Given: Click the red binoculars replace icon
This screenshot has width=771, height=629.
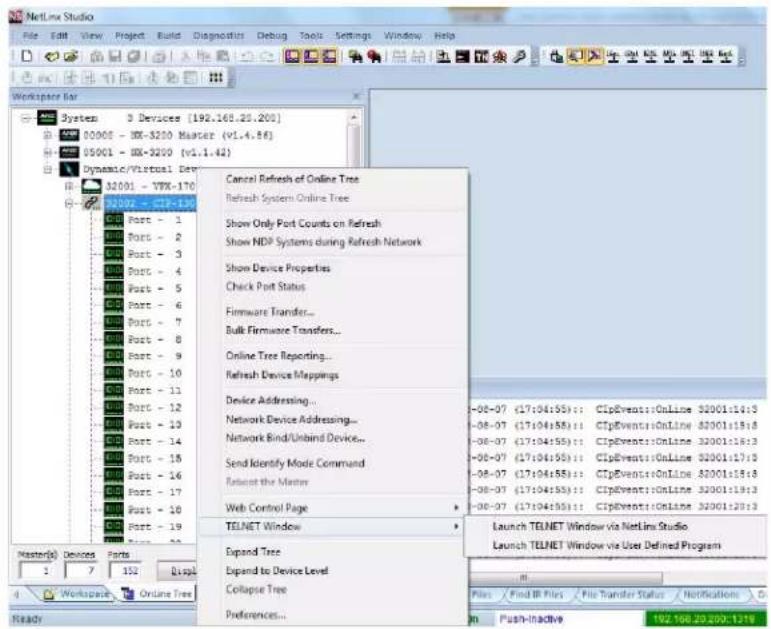Looking at the screenshot, I should tap(374, 57).
